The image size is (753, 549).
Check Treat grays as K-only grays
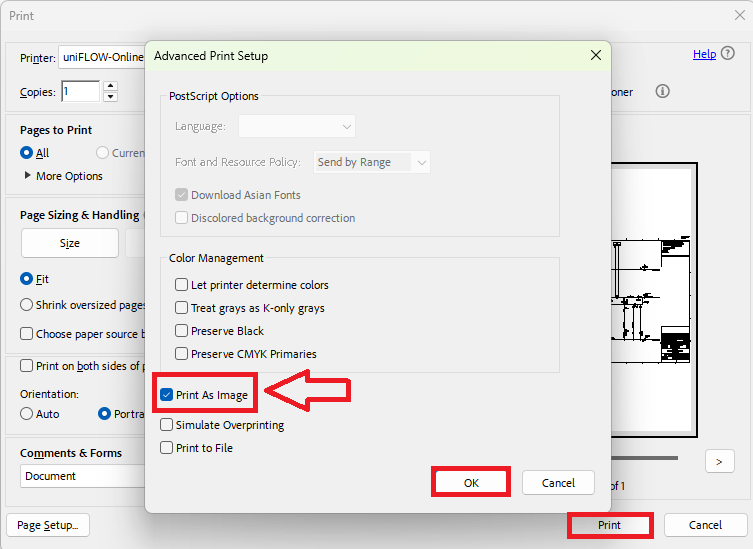click(x=181, y=307)
